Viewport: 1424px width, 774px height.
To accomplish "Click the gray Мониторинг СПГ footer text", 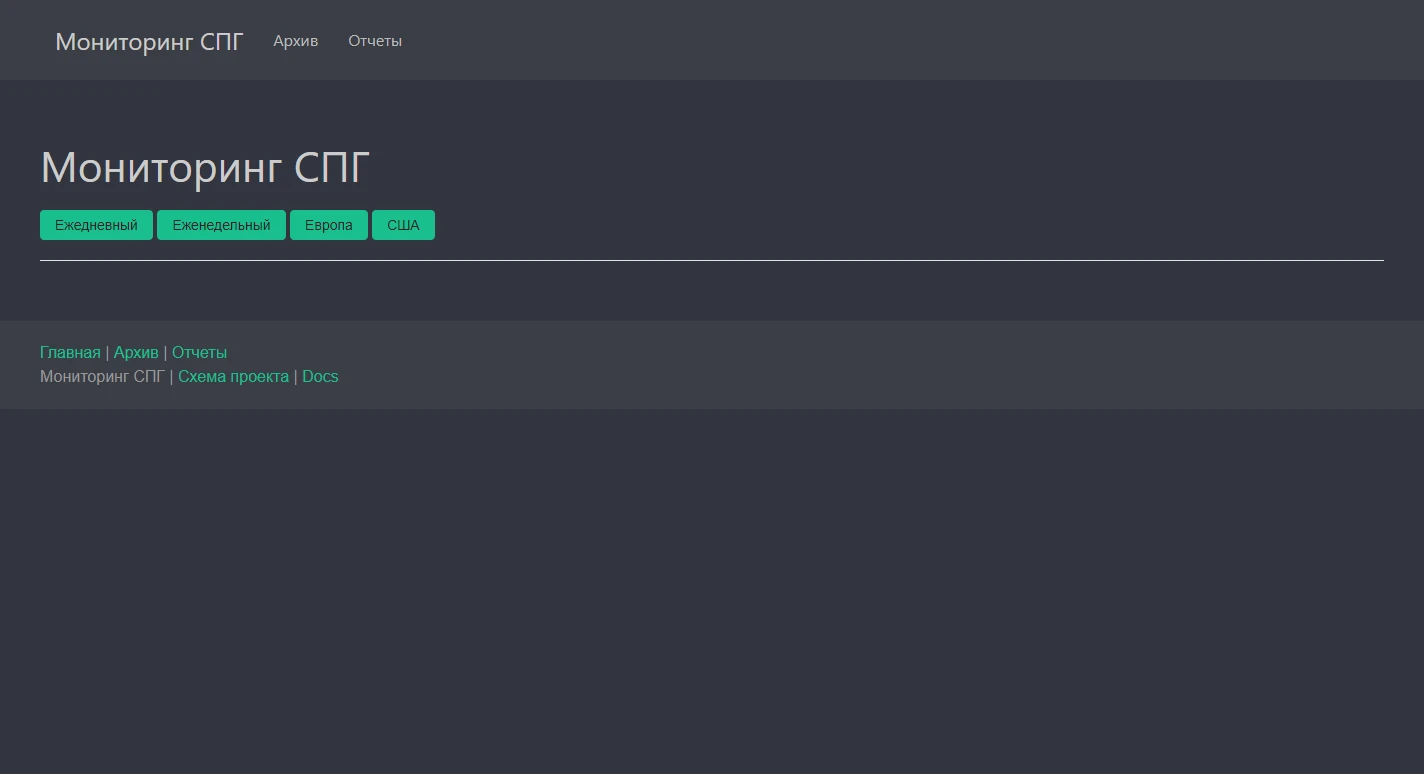I will 102,376.
